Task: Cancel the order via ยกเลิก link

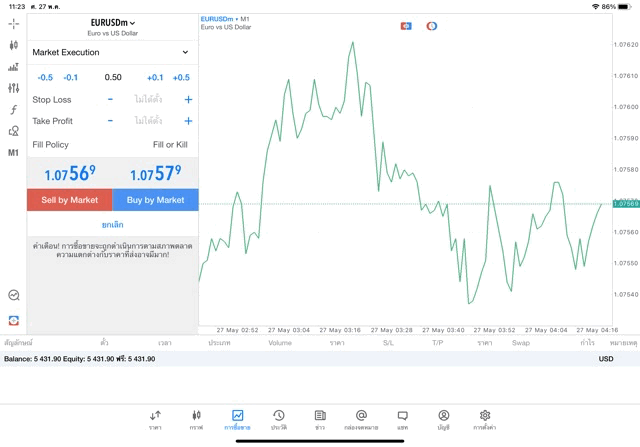Action: point(113,225)
